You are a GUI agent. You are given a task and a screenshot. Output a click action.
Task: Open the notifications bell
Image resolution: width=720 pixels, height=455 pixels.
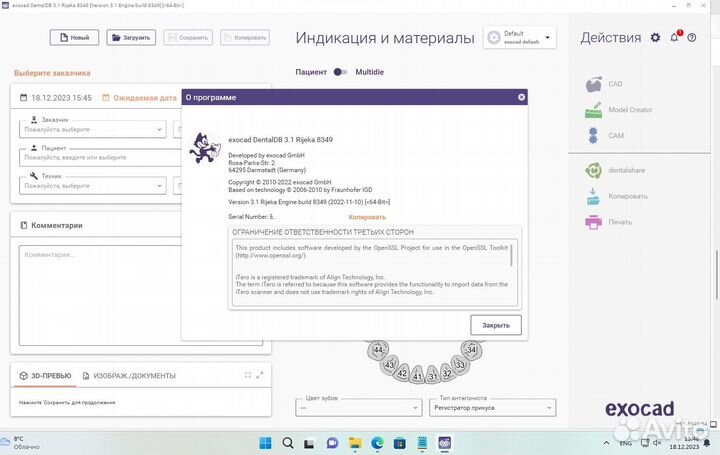tap(675, 38)
